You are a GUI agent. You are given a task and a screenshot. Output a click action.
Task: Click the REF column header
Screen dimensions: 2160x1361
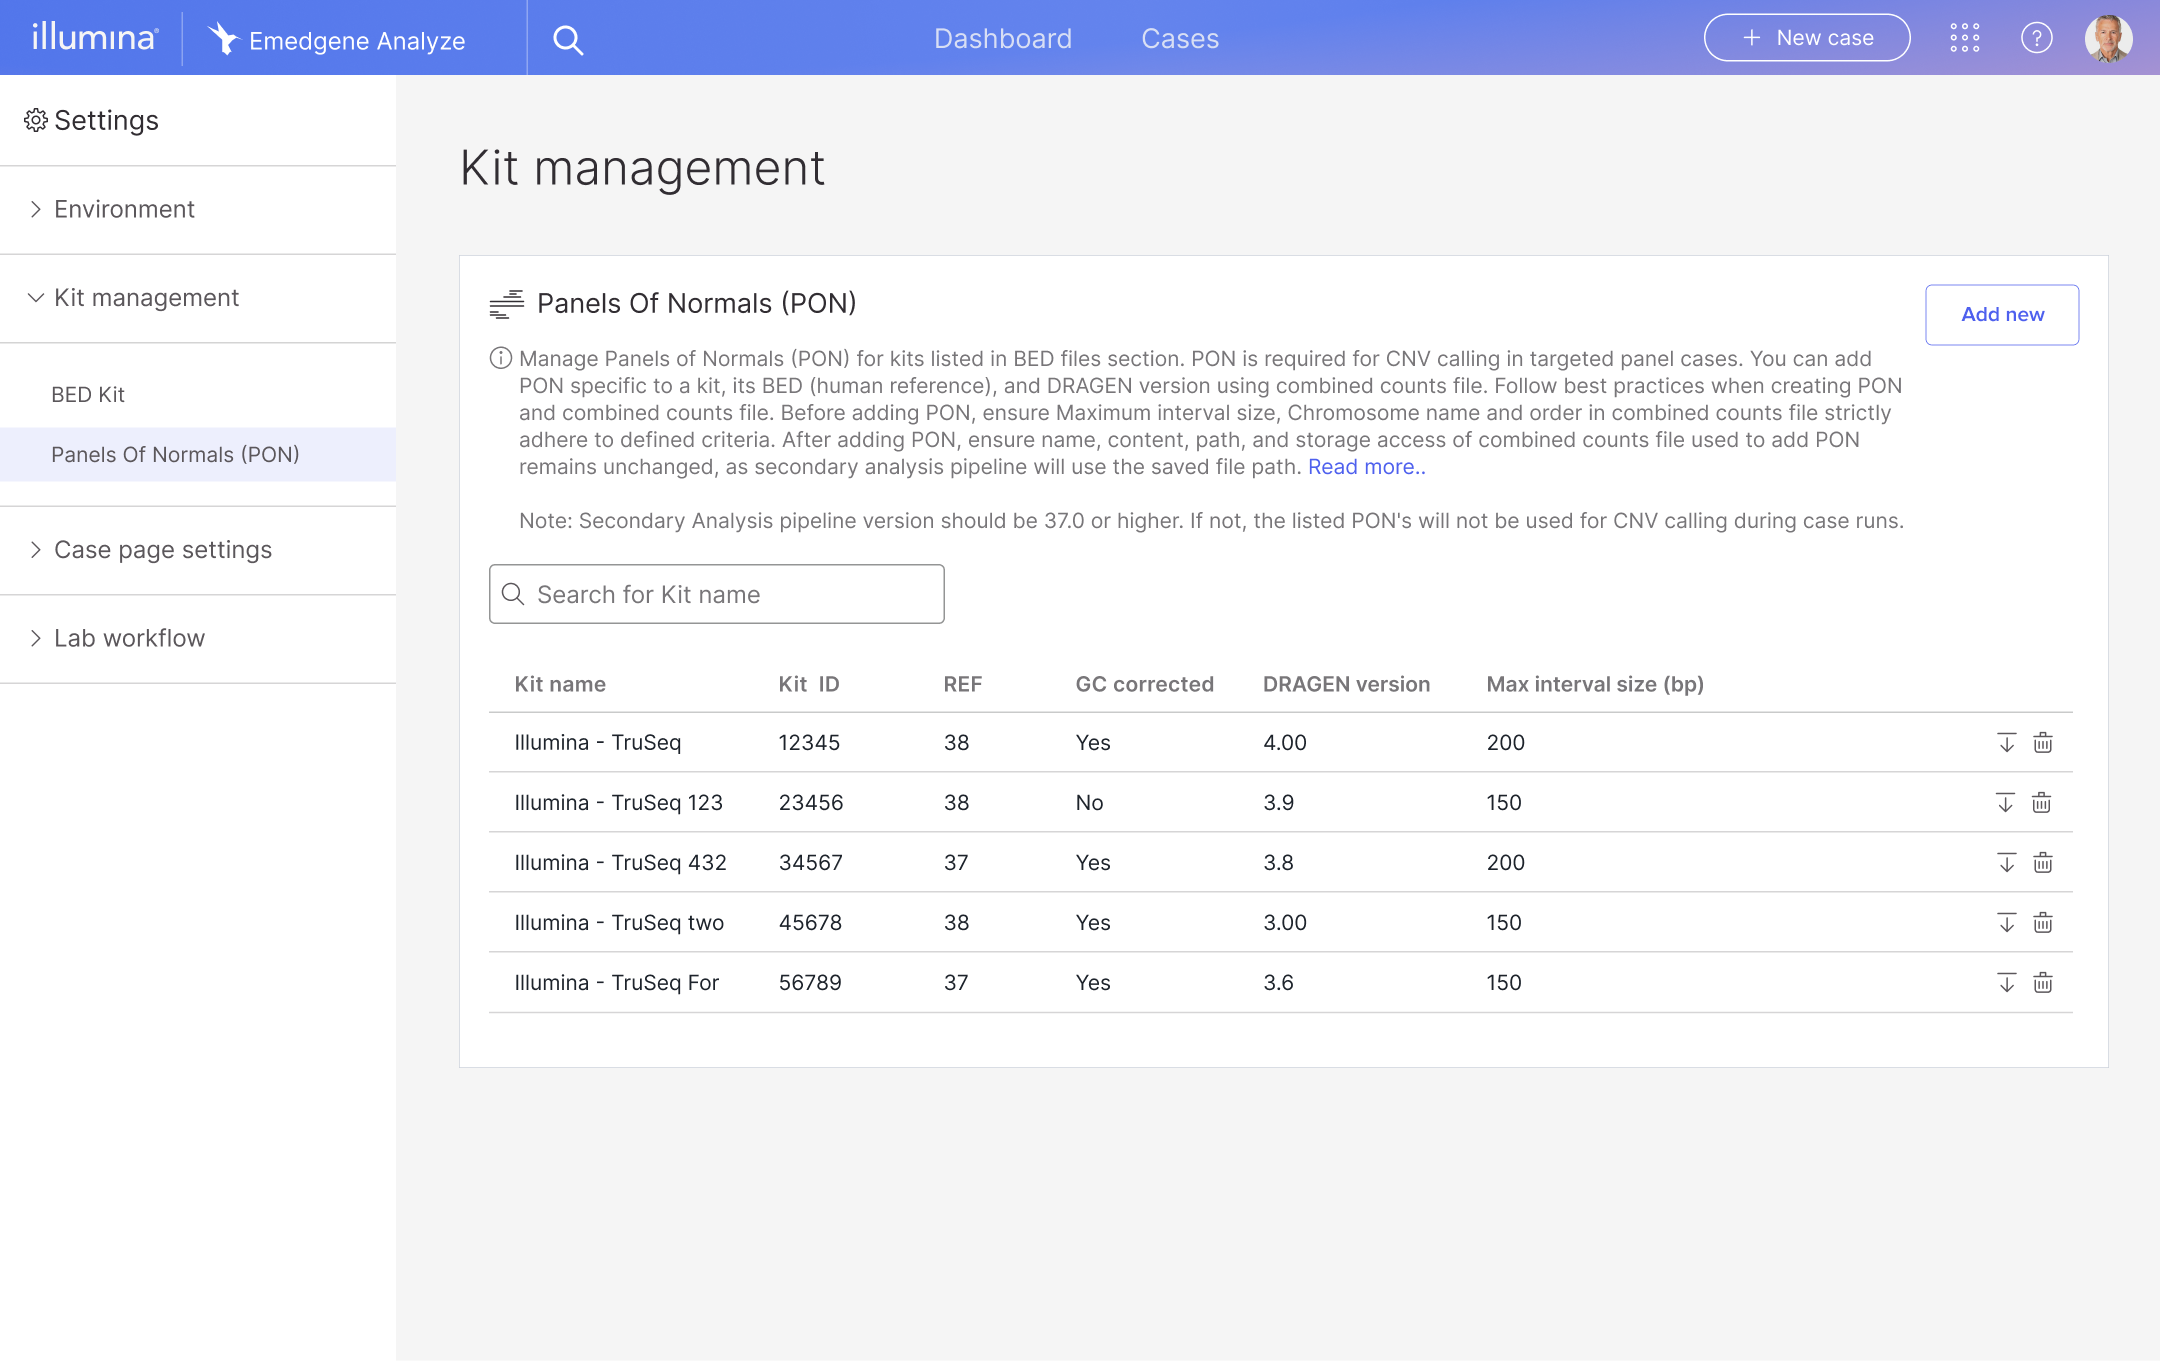tap(962, 684)
